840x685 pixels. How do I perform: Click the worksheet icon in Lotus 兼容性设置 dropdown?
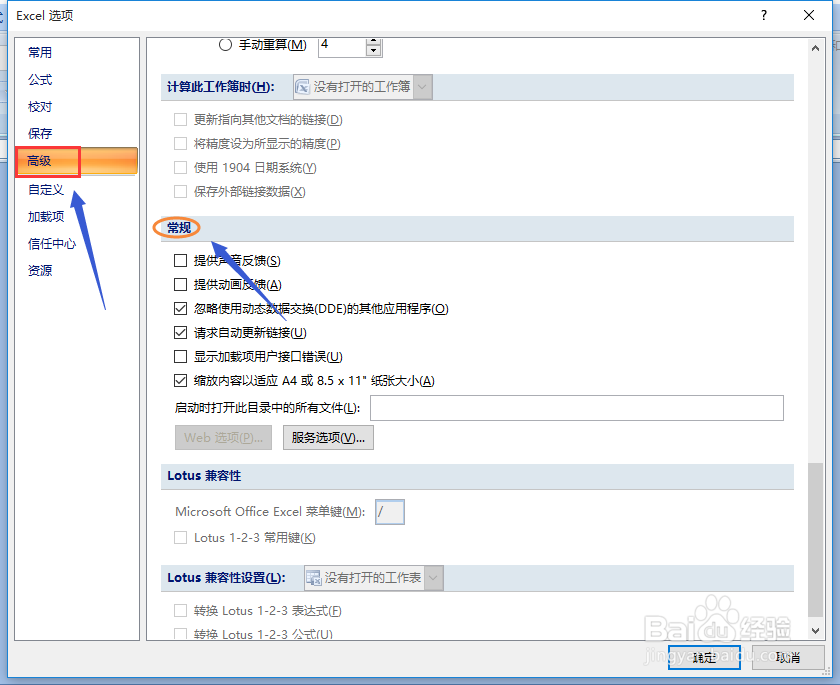tap(313, 578)
